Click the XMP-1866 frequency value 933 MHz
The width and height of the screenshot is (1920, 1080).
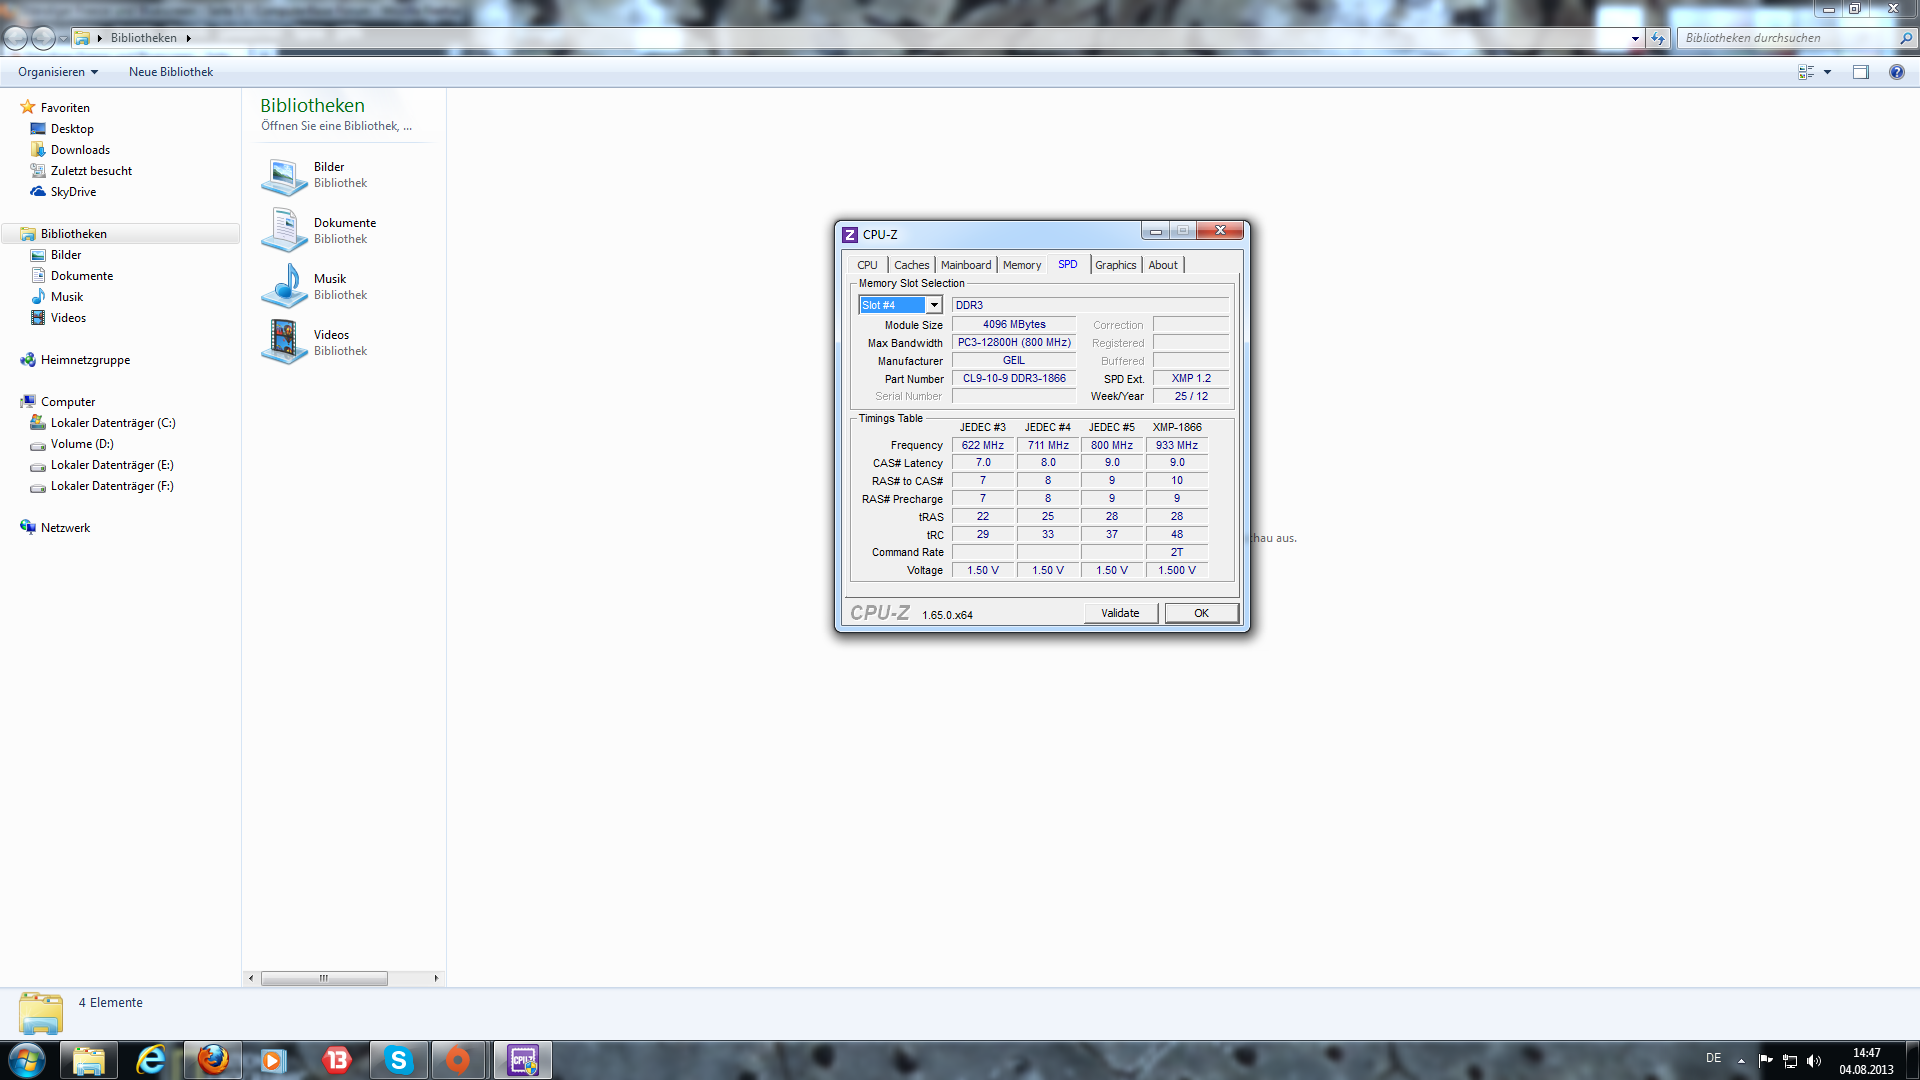click(1177, 445)
